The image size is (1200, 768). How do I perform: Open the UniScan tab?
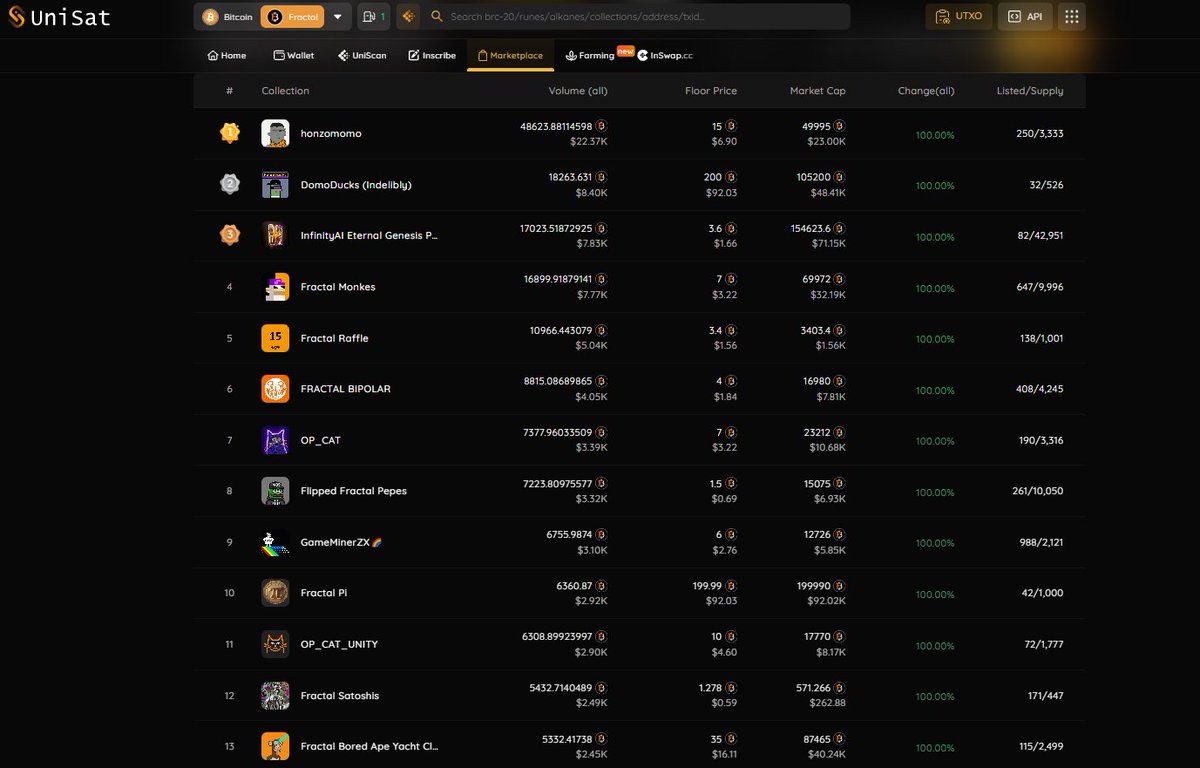click(362, 55)
